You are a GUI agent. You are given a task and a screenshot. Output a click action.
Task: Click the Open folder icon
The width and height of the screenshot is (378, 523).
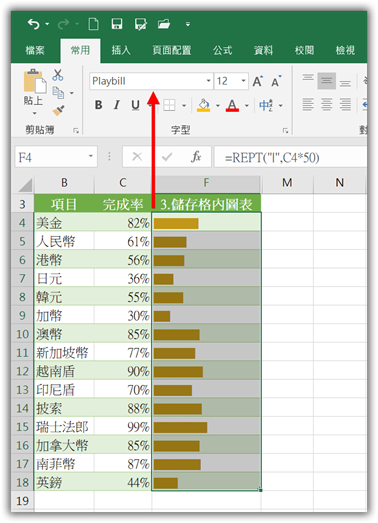164,24
